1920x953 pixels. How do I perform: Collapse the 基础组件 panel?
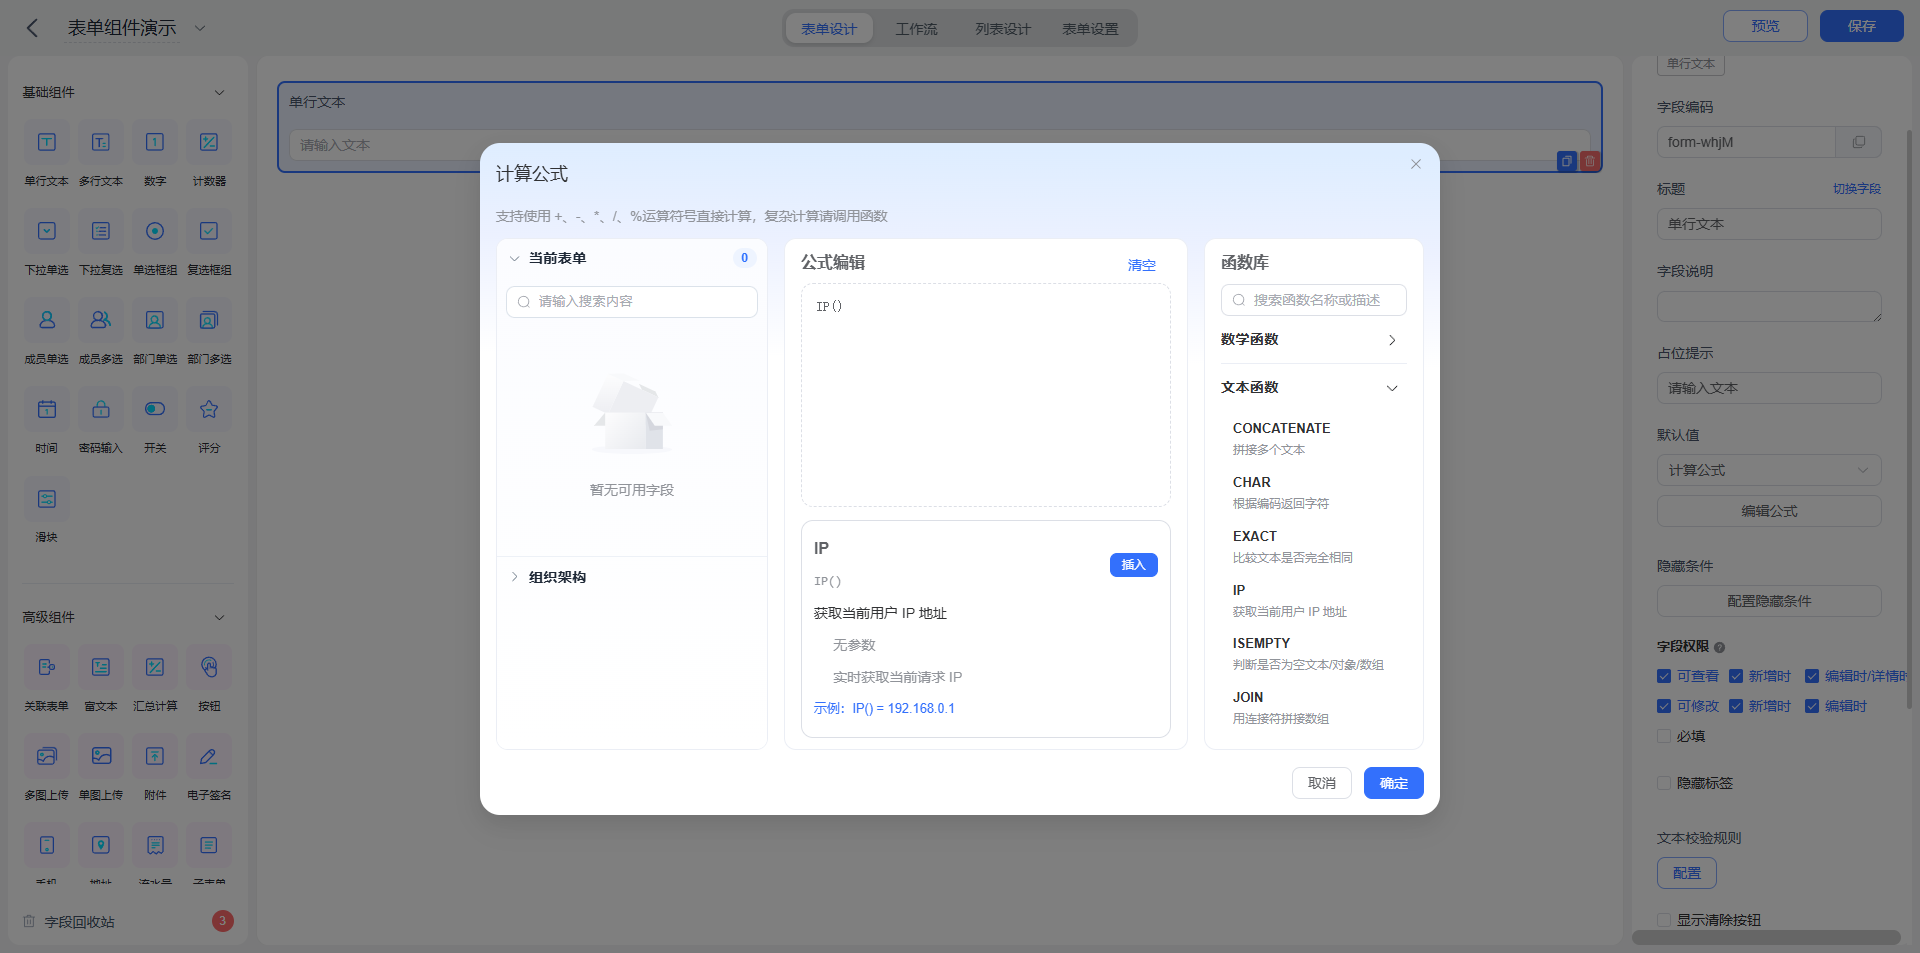[x=219, y=92]
